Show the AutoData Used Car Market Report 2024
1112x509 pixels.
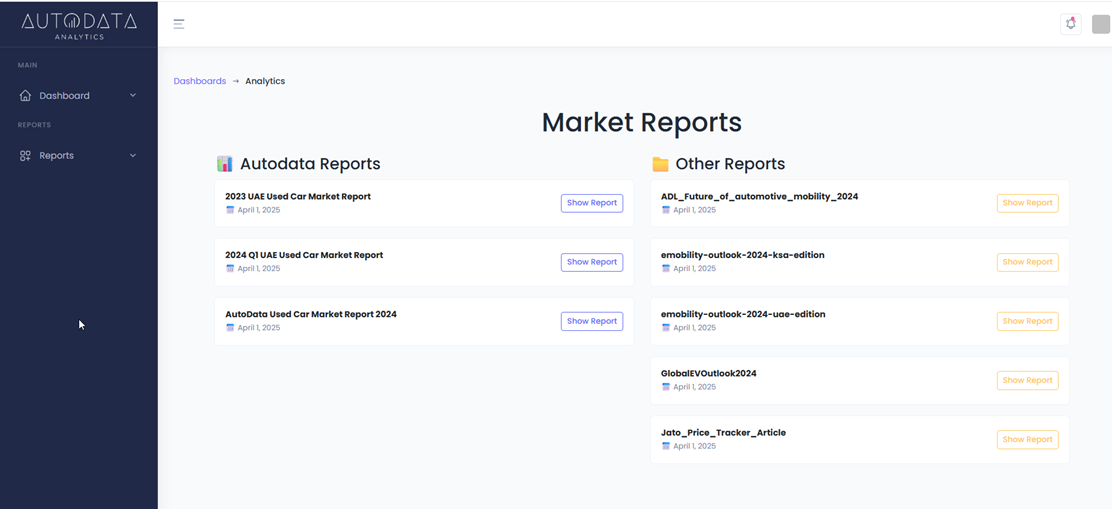coord(591,321)
